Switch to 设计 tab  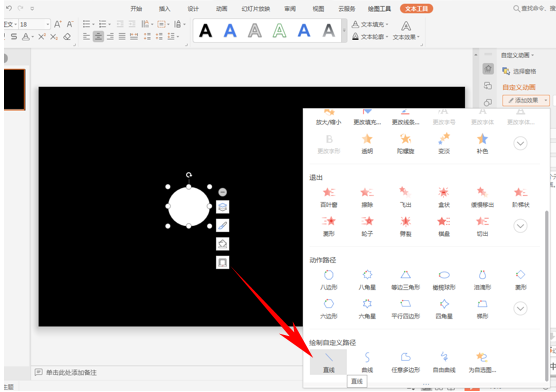point(193,9)
